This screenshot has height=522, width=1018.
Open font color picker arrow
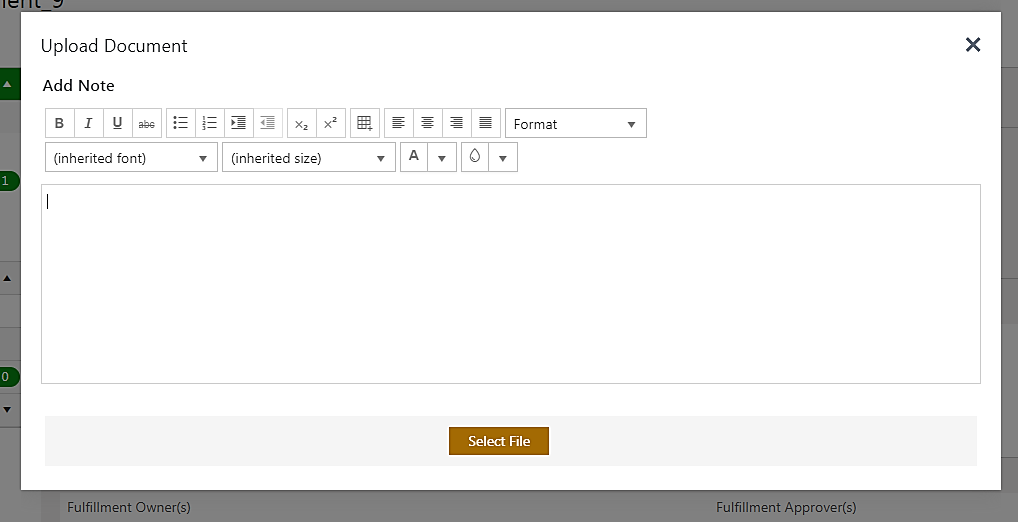click(x=442, y=158)
